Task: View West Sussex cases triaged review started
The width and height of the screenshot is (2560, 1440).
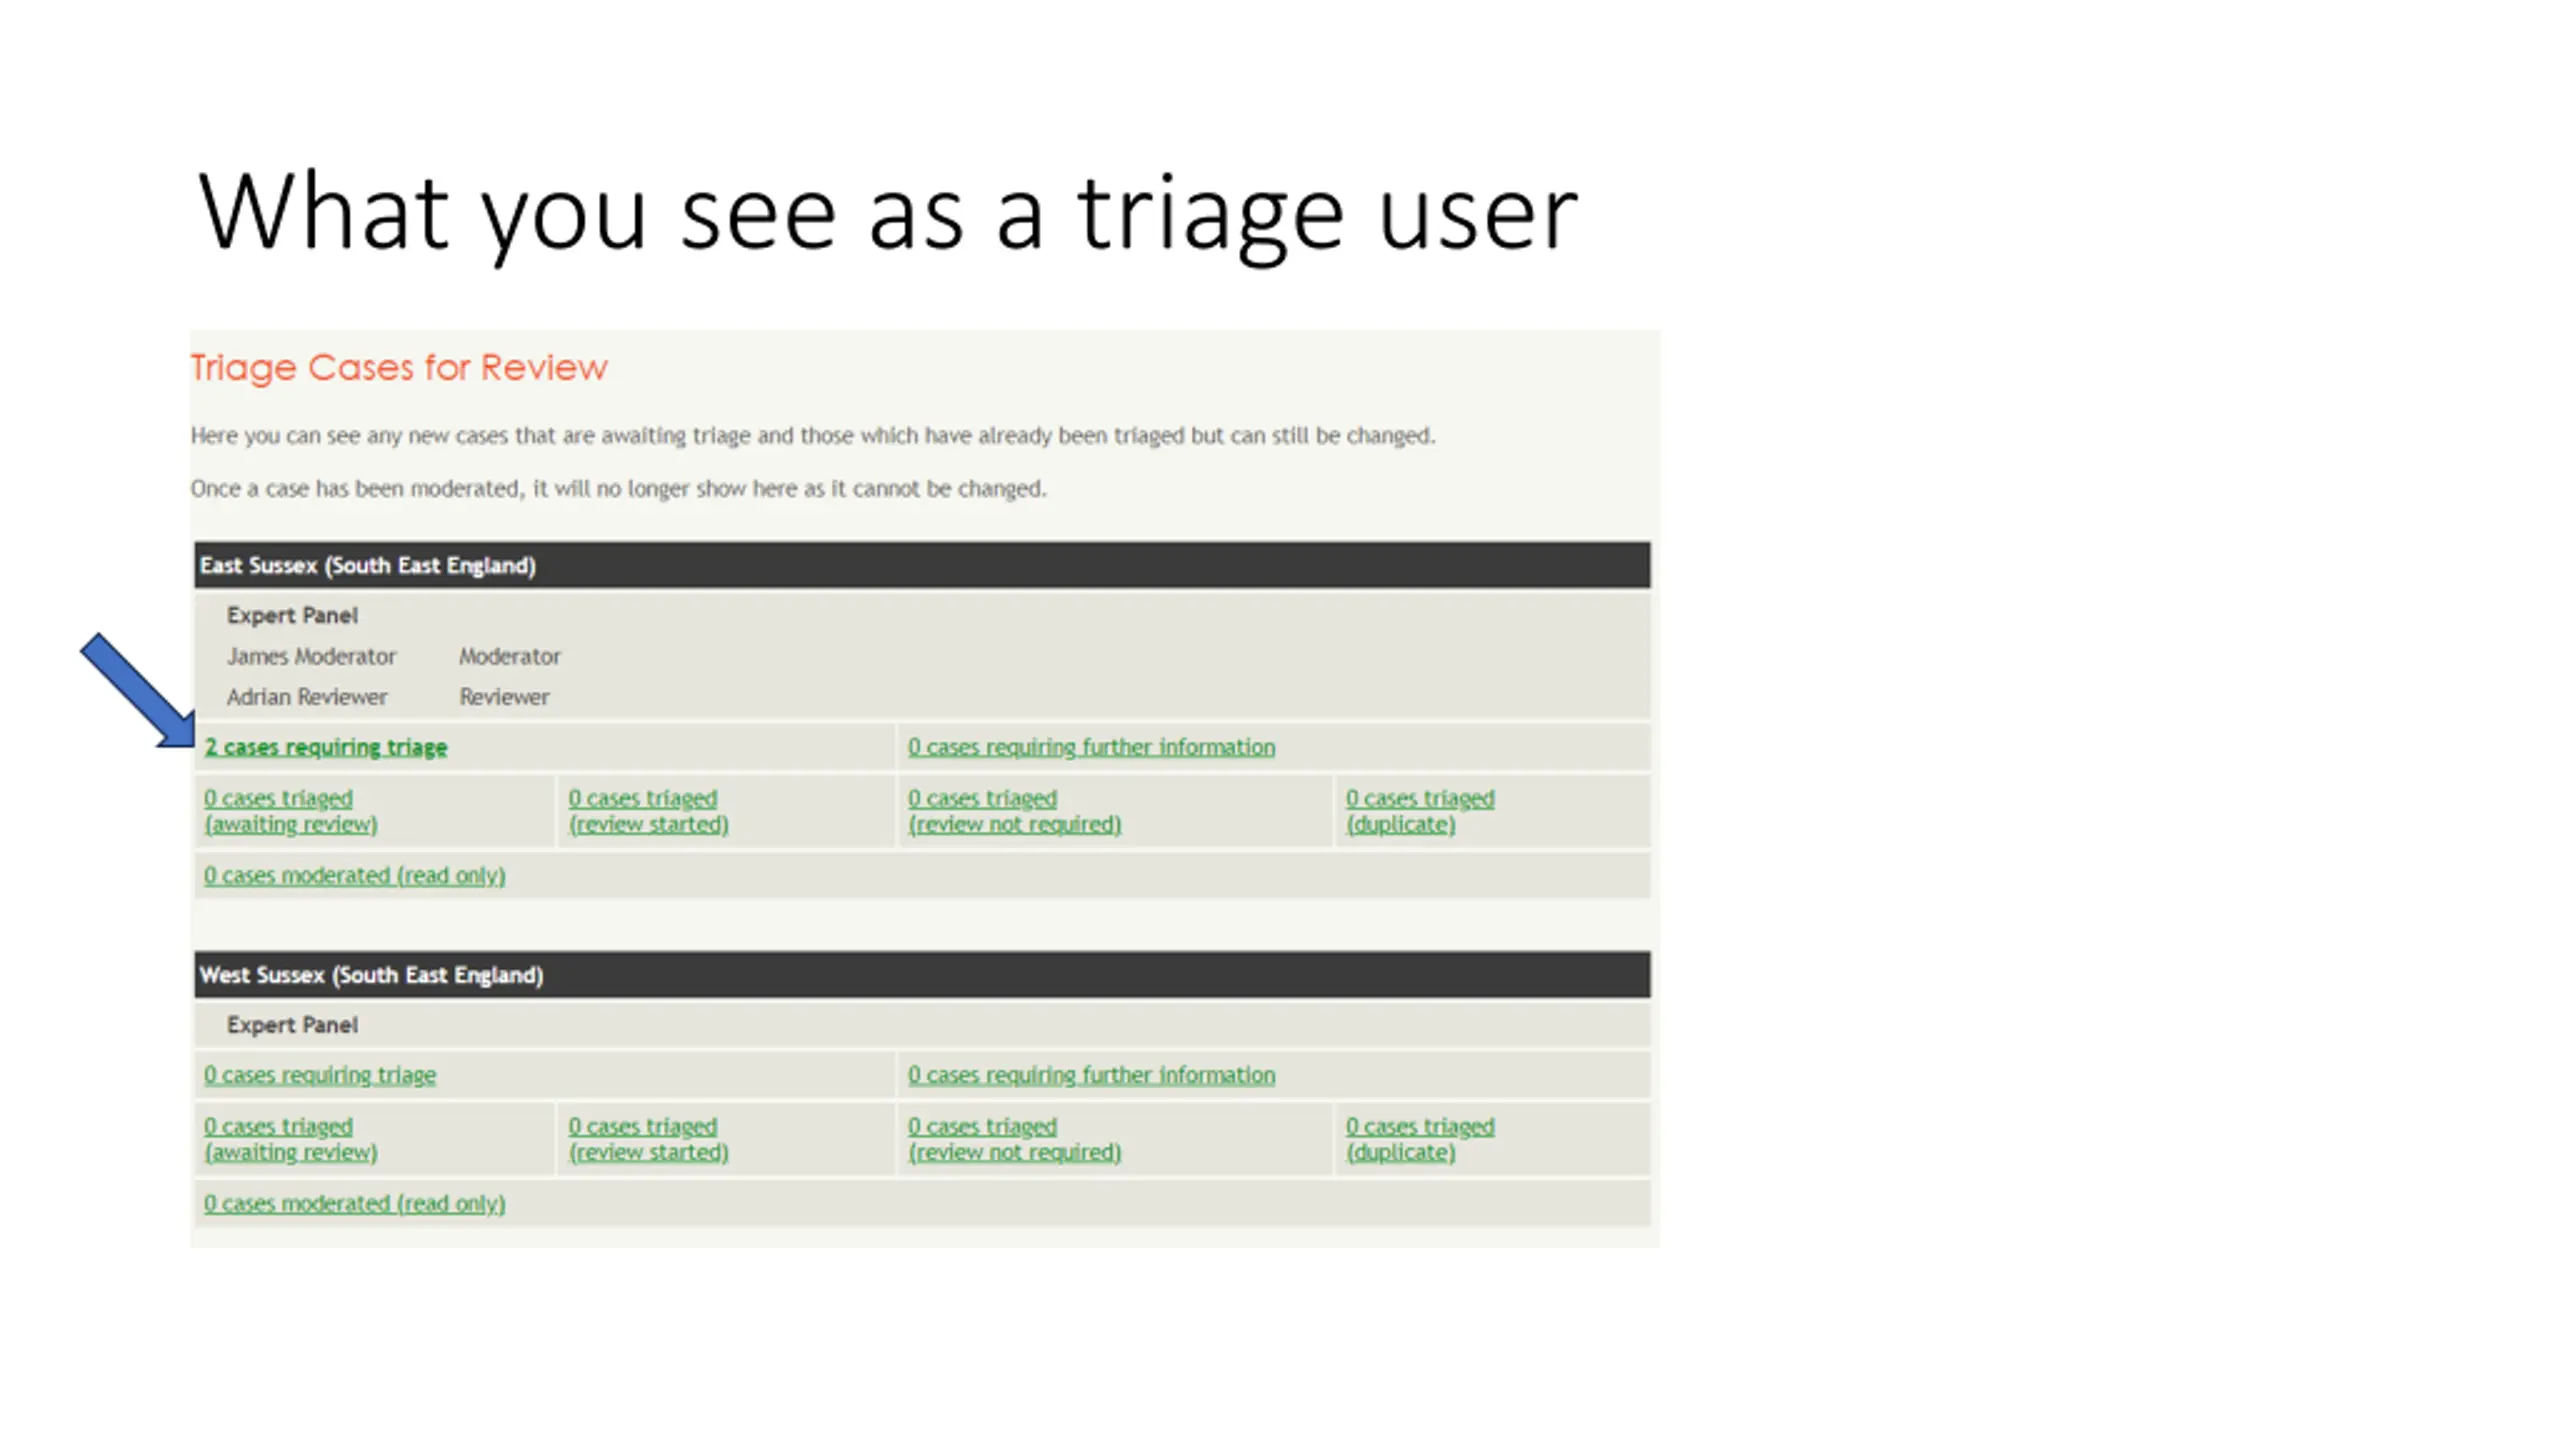Action: pyautogui.click(x=648, y=1139)
